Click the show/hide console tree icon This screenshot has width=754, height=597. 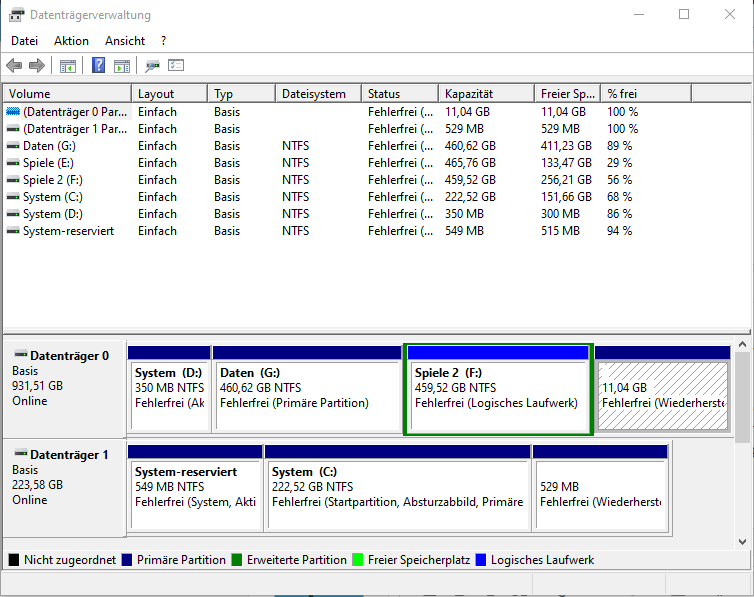point(68,66)
